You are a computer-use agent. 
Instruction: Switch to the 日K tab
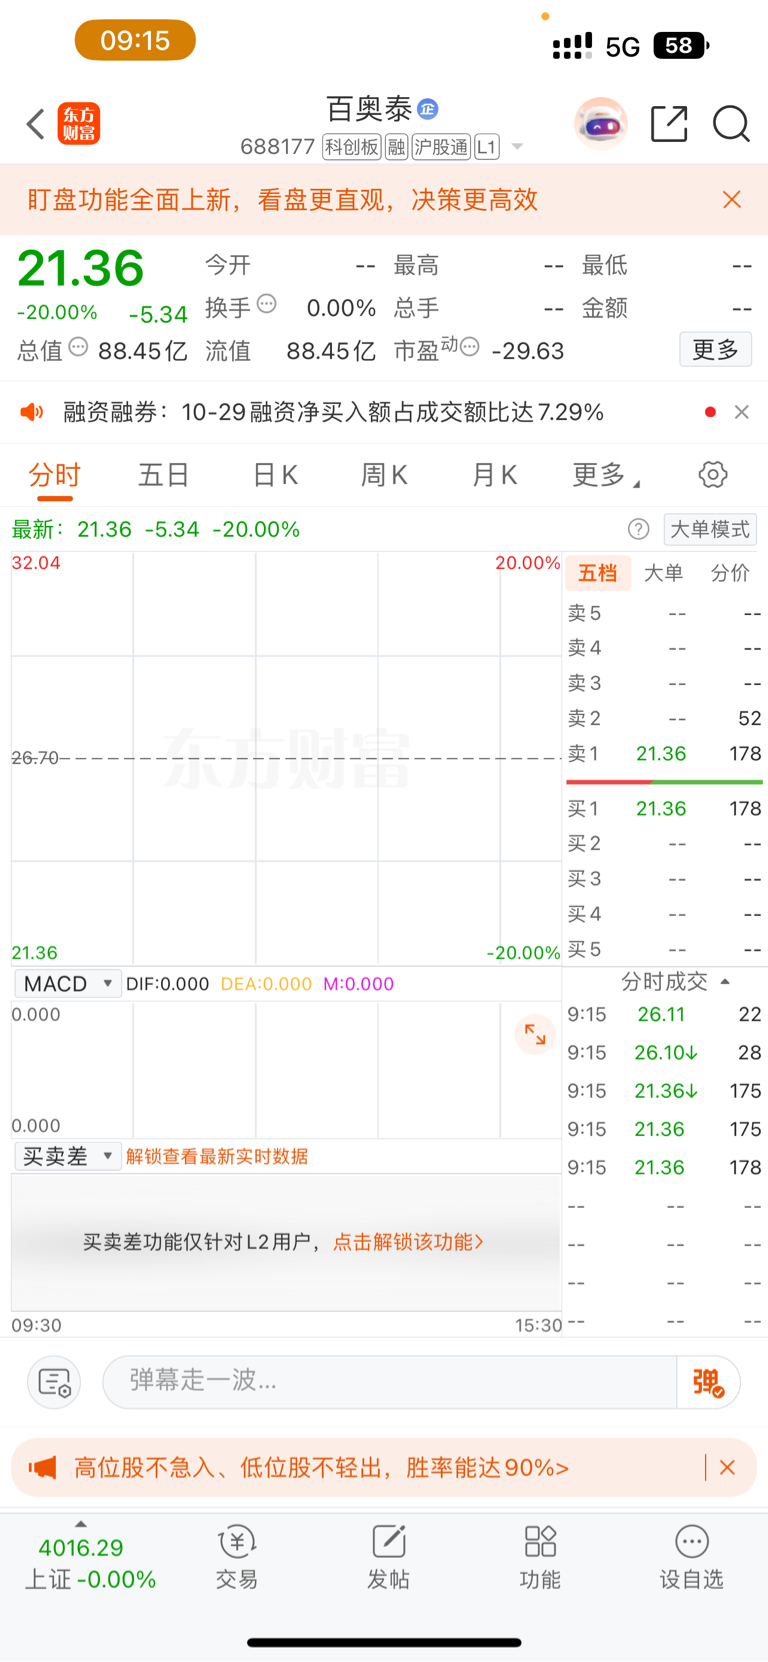pos(275,475)
